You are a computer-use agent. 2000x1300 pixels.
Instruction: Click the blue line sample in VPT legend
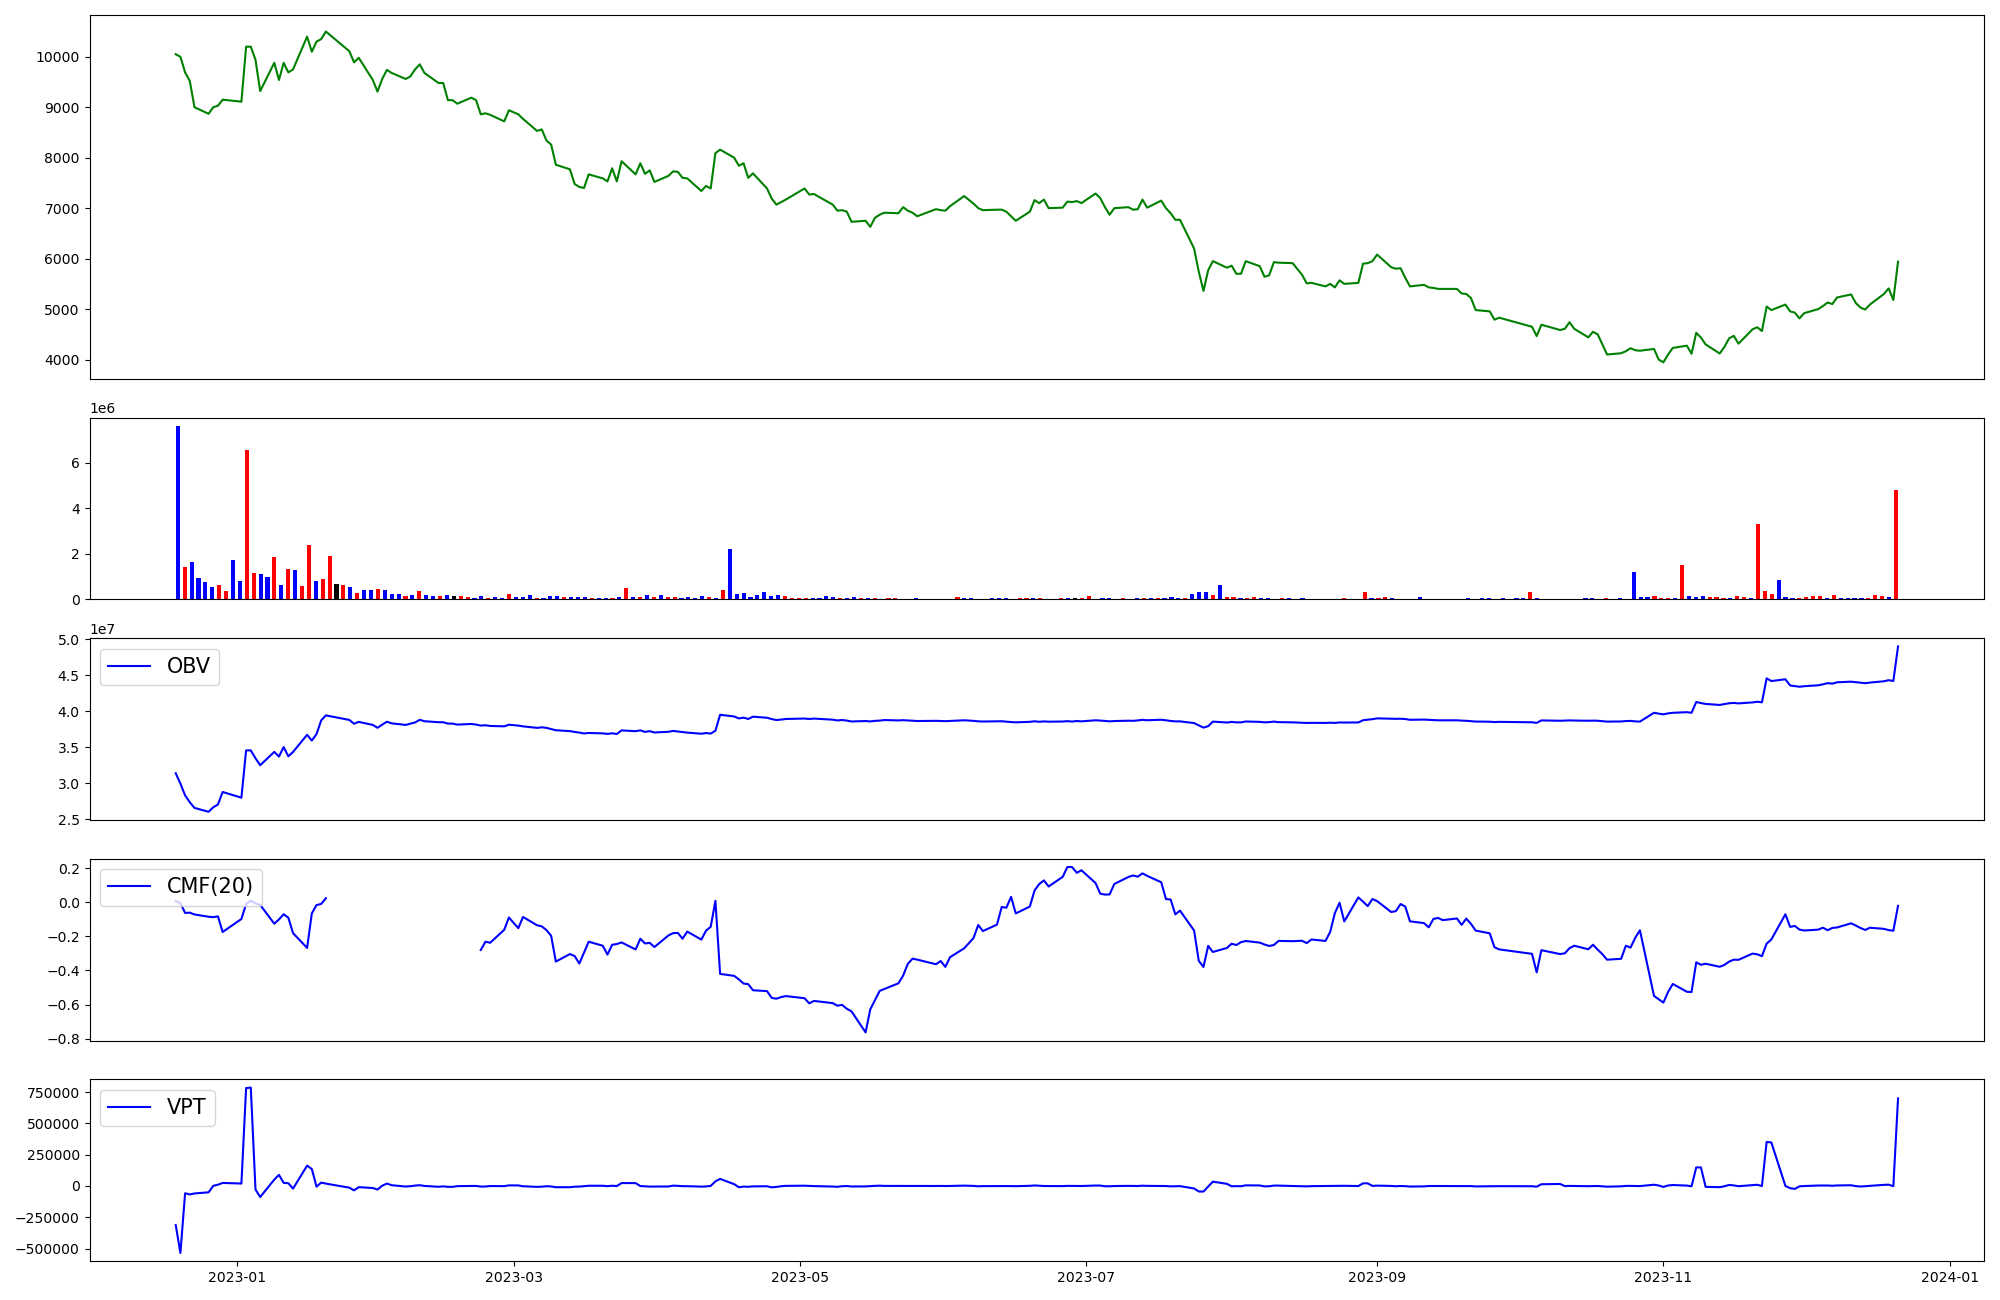(x=129, y=1106)
